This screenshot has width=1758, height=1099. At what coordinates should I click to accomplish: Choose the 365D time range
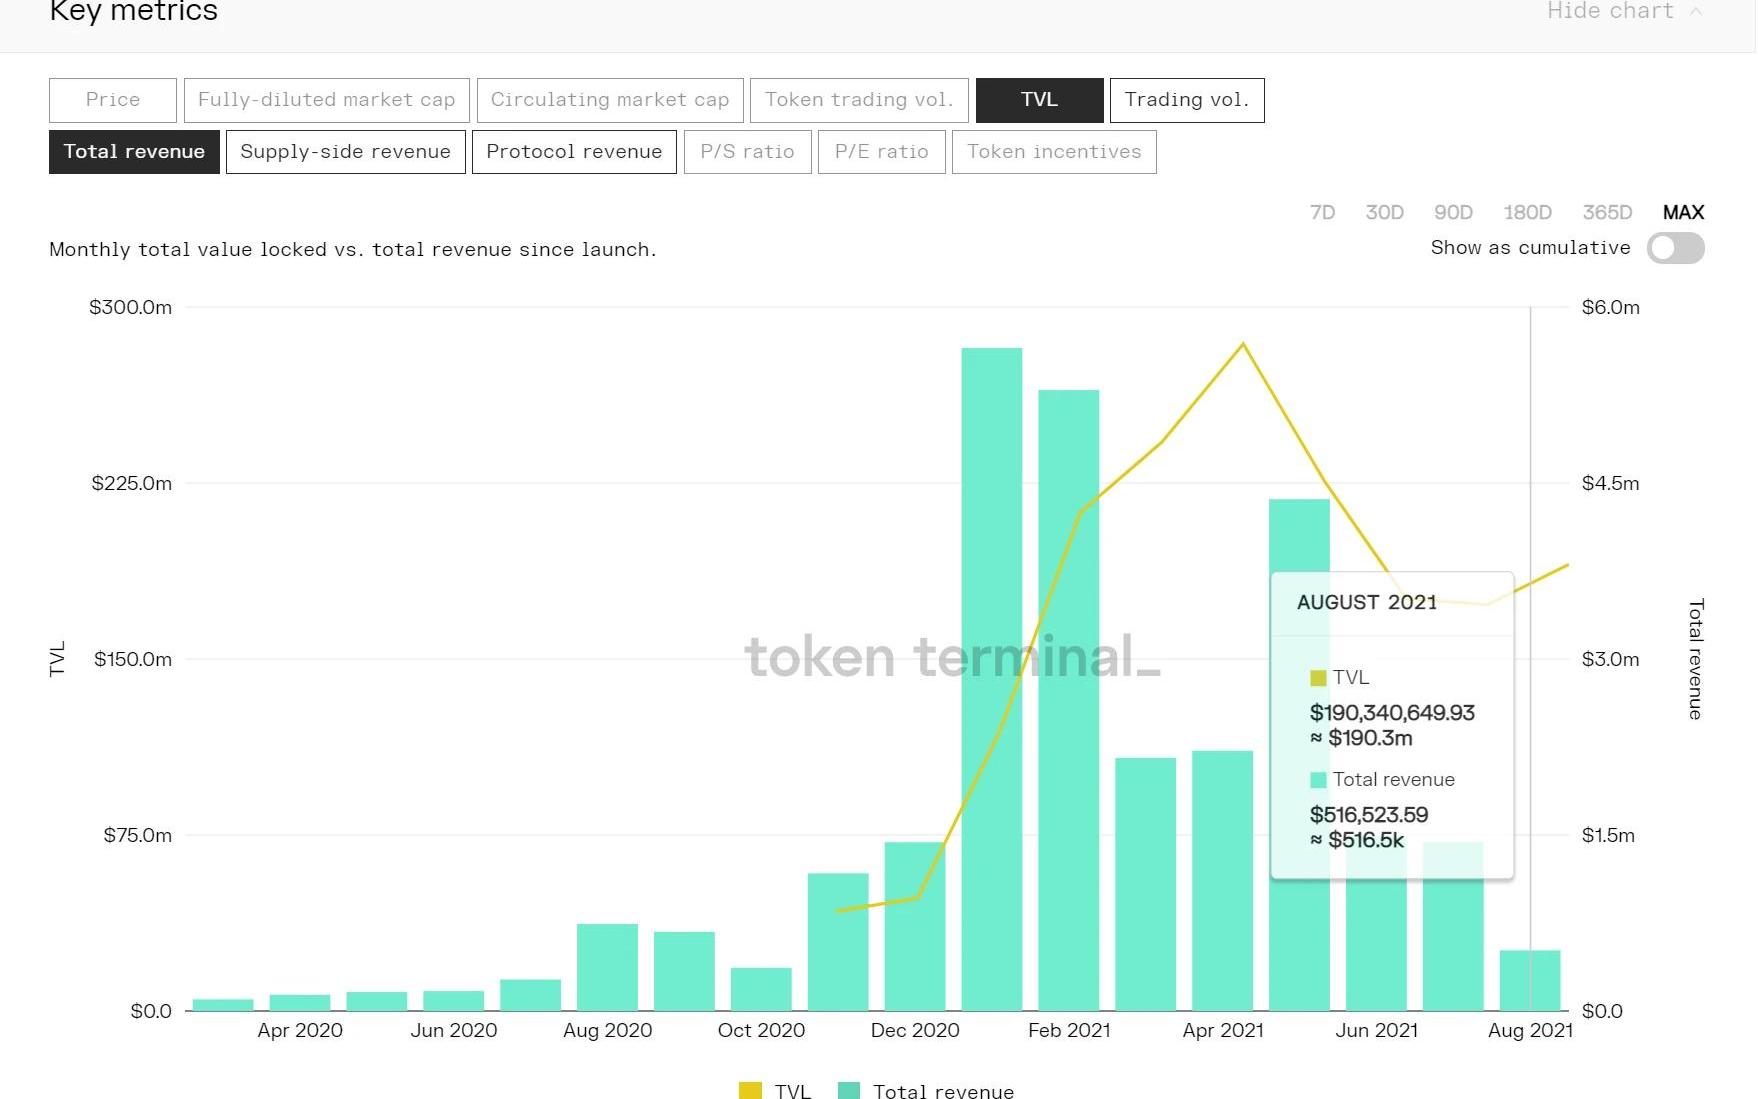tap(1607, 212)
